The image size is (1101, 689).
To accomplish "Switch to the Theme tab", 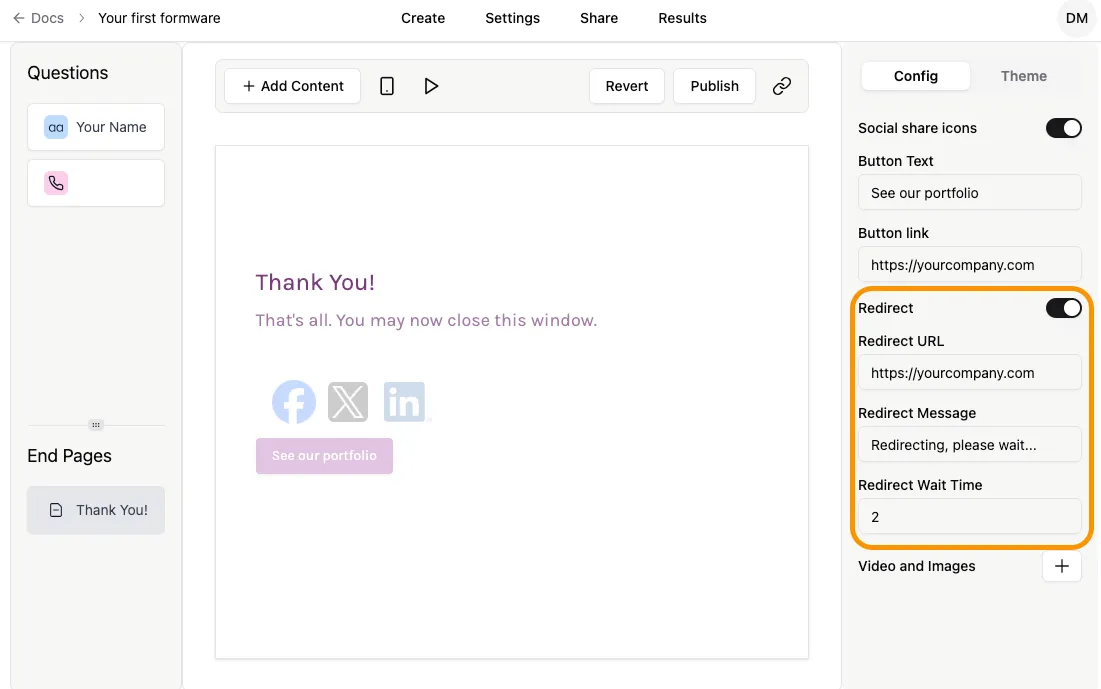I will pos(1023,76).
